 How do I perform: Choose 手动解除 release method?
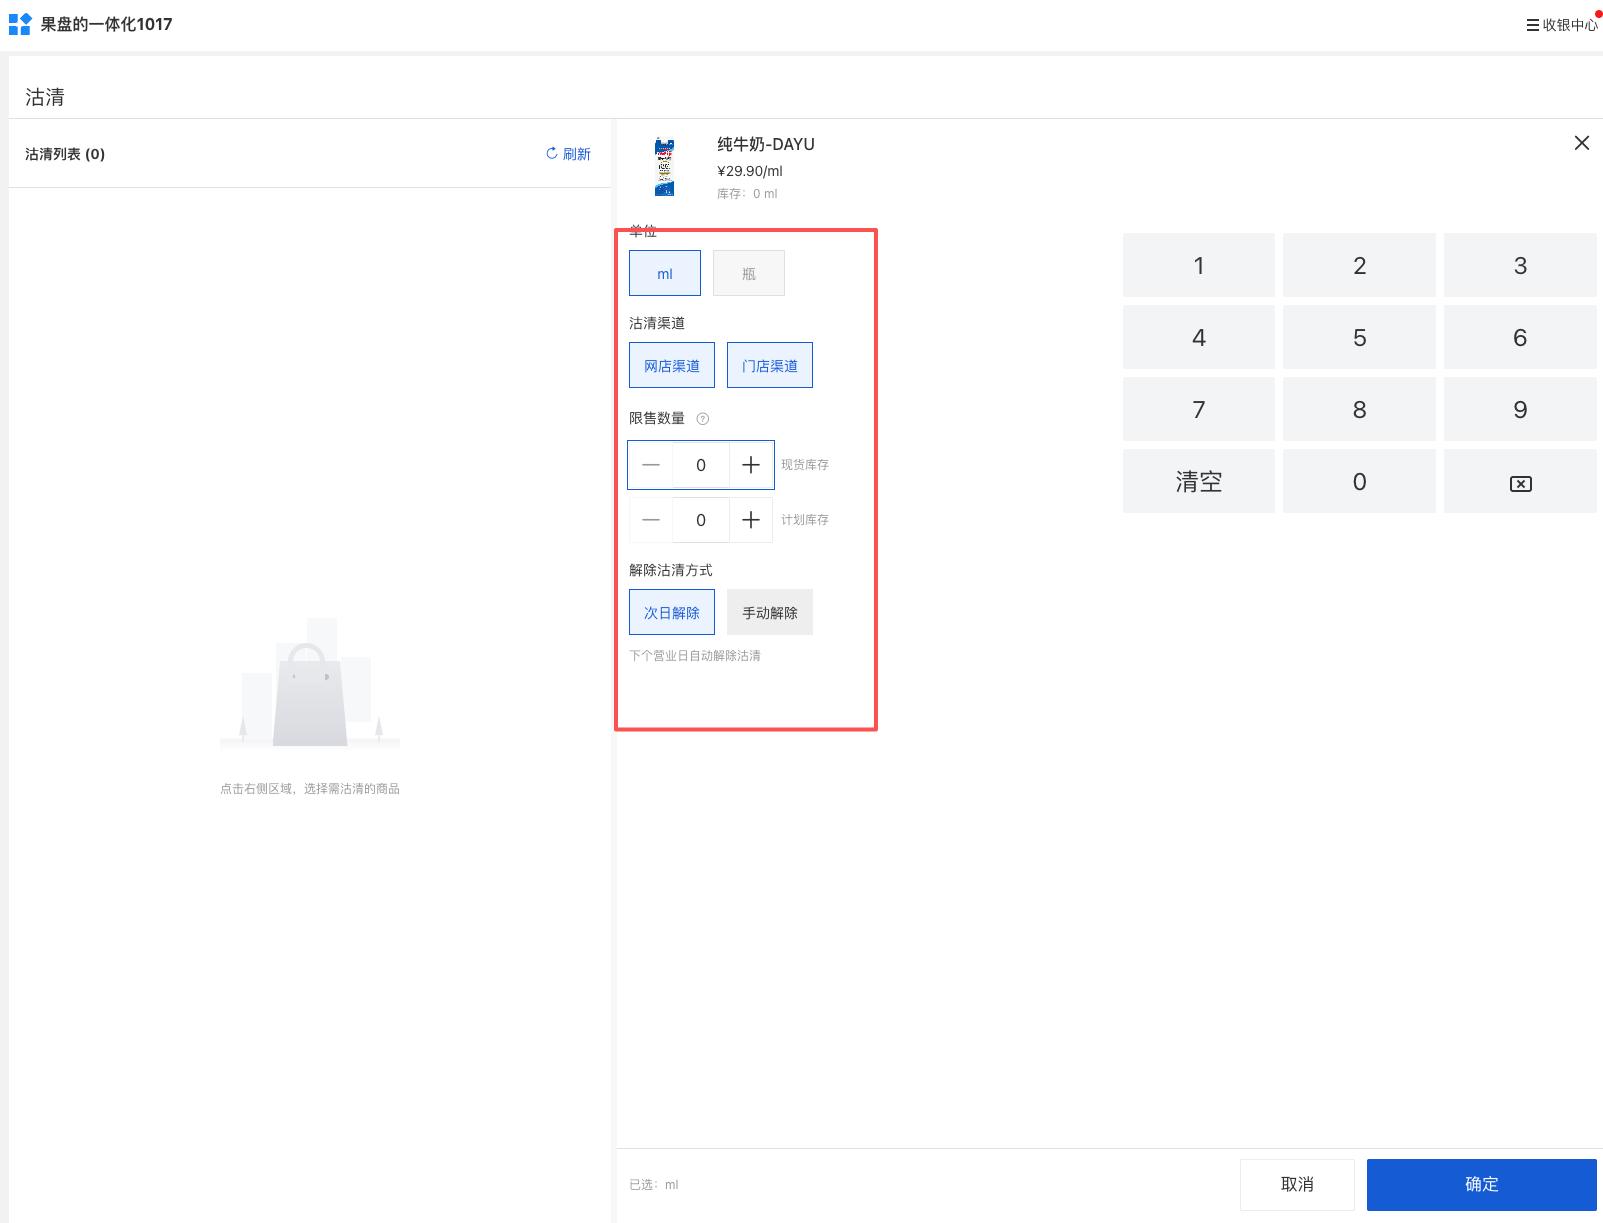point(770,612)
